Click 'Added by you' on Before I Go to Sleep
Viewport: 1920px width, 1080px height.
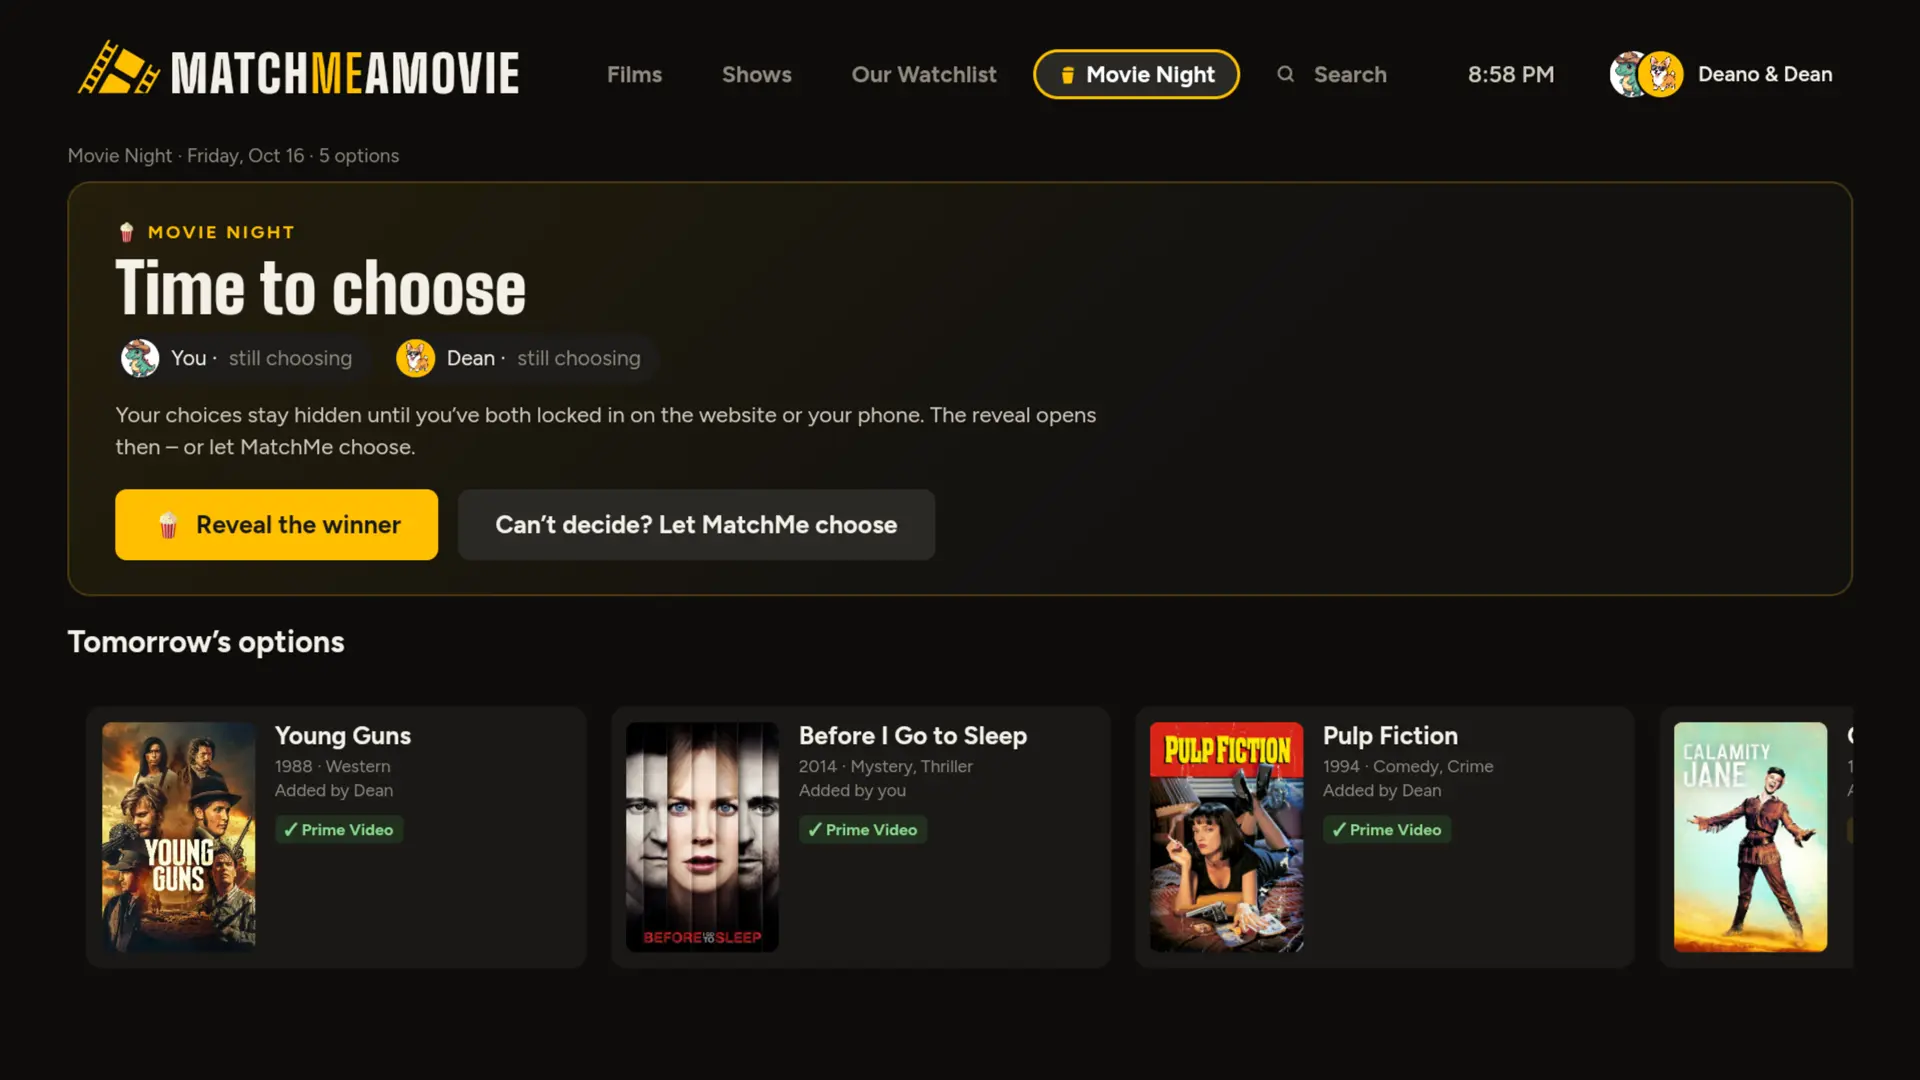(852, 790)
